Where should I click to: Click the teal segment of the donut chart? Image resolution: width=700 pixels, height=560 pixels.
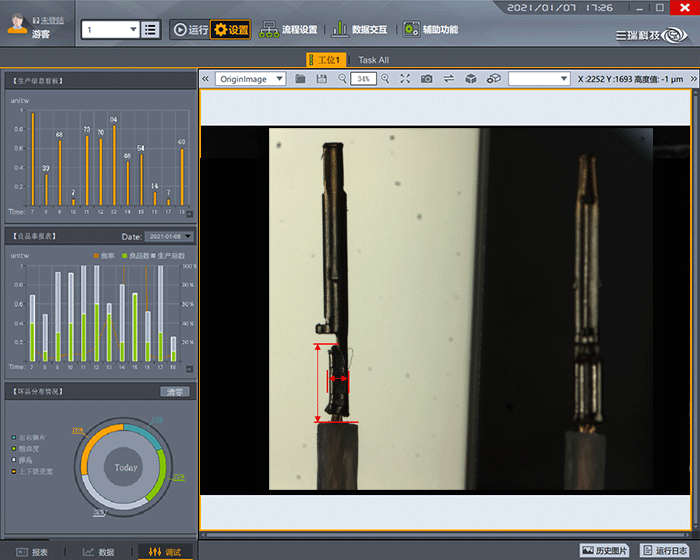(x=145, y=435)
